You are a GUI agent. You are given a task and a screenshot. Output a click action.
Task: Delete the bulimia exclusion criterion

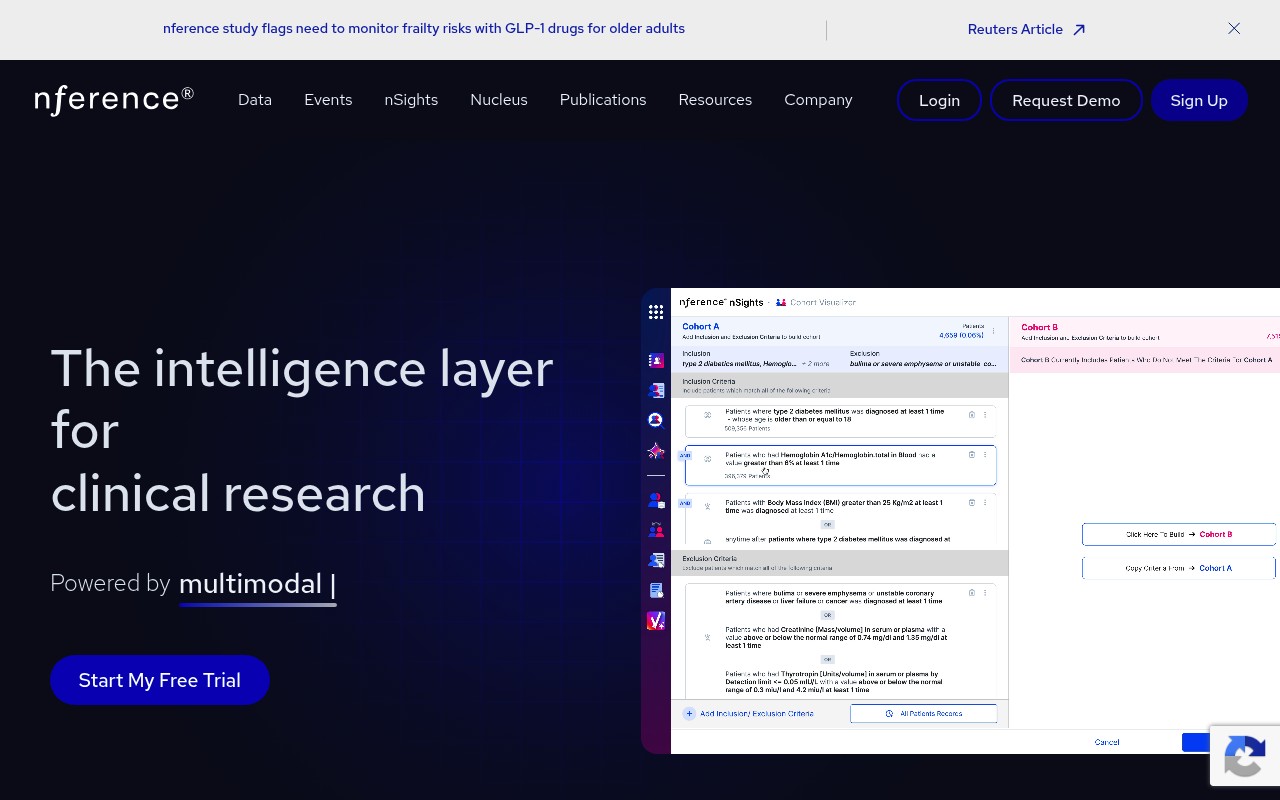coord(972,593)
